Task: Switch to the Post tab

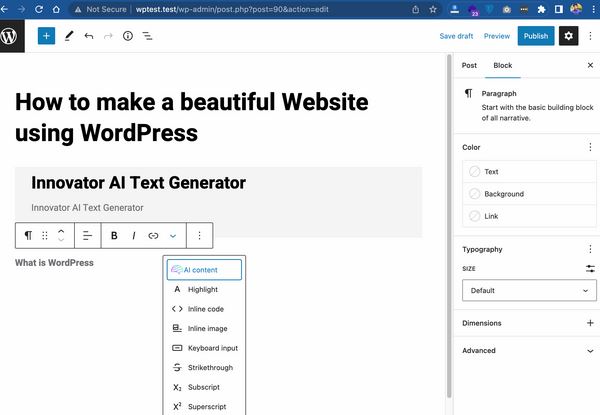Action: tap(469, 65)
